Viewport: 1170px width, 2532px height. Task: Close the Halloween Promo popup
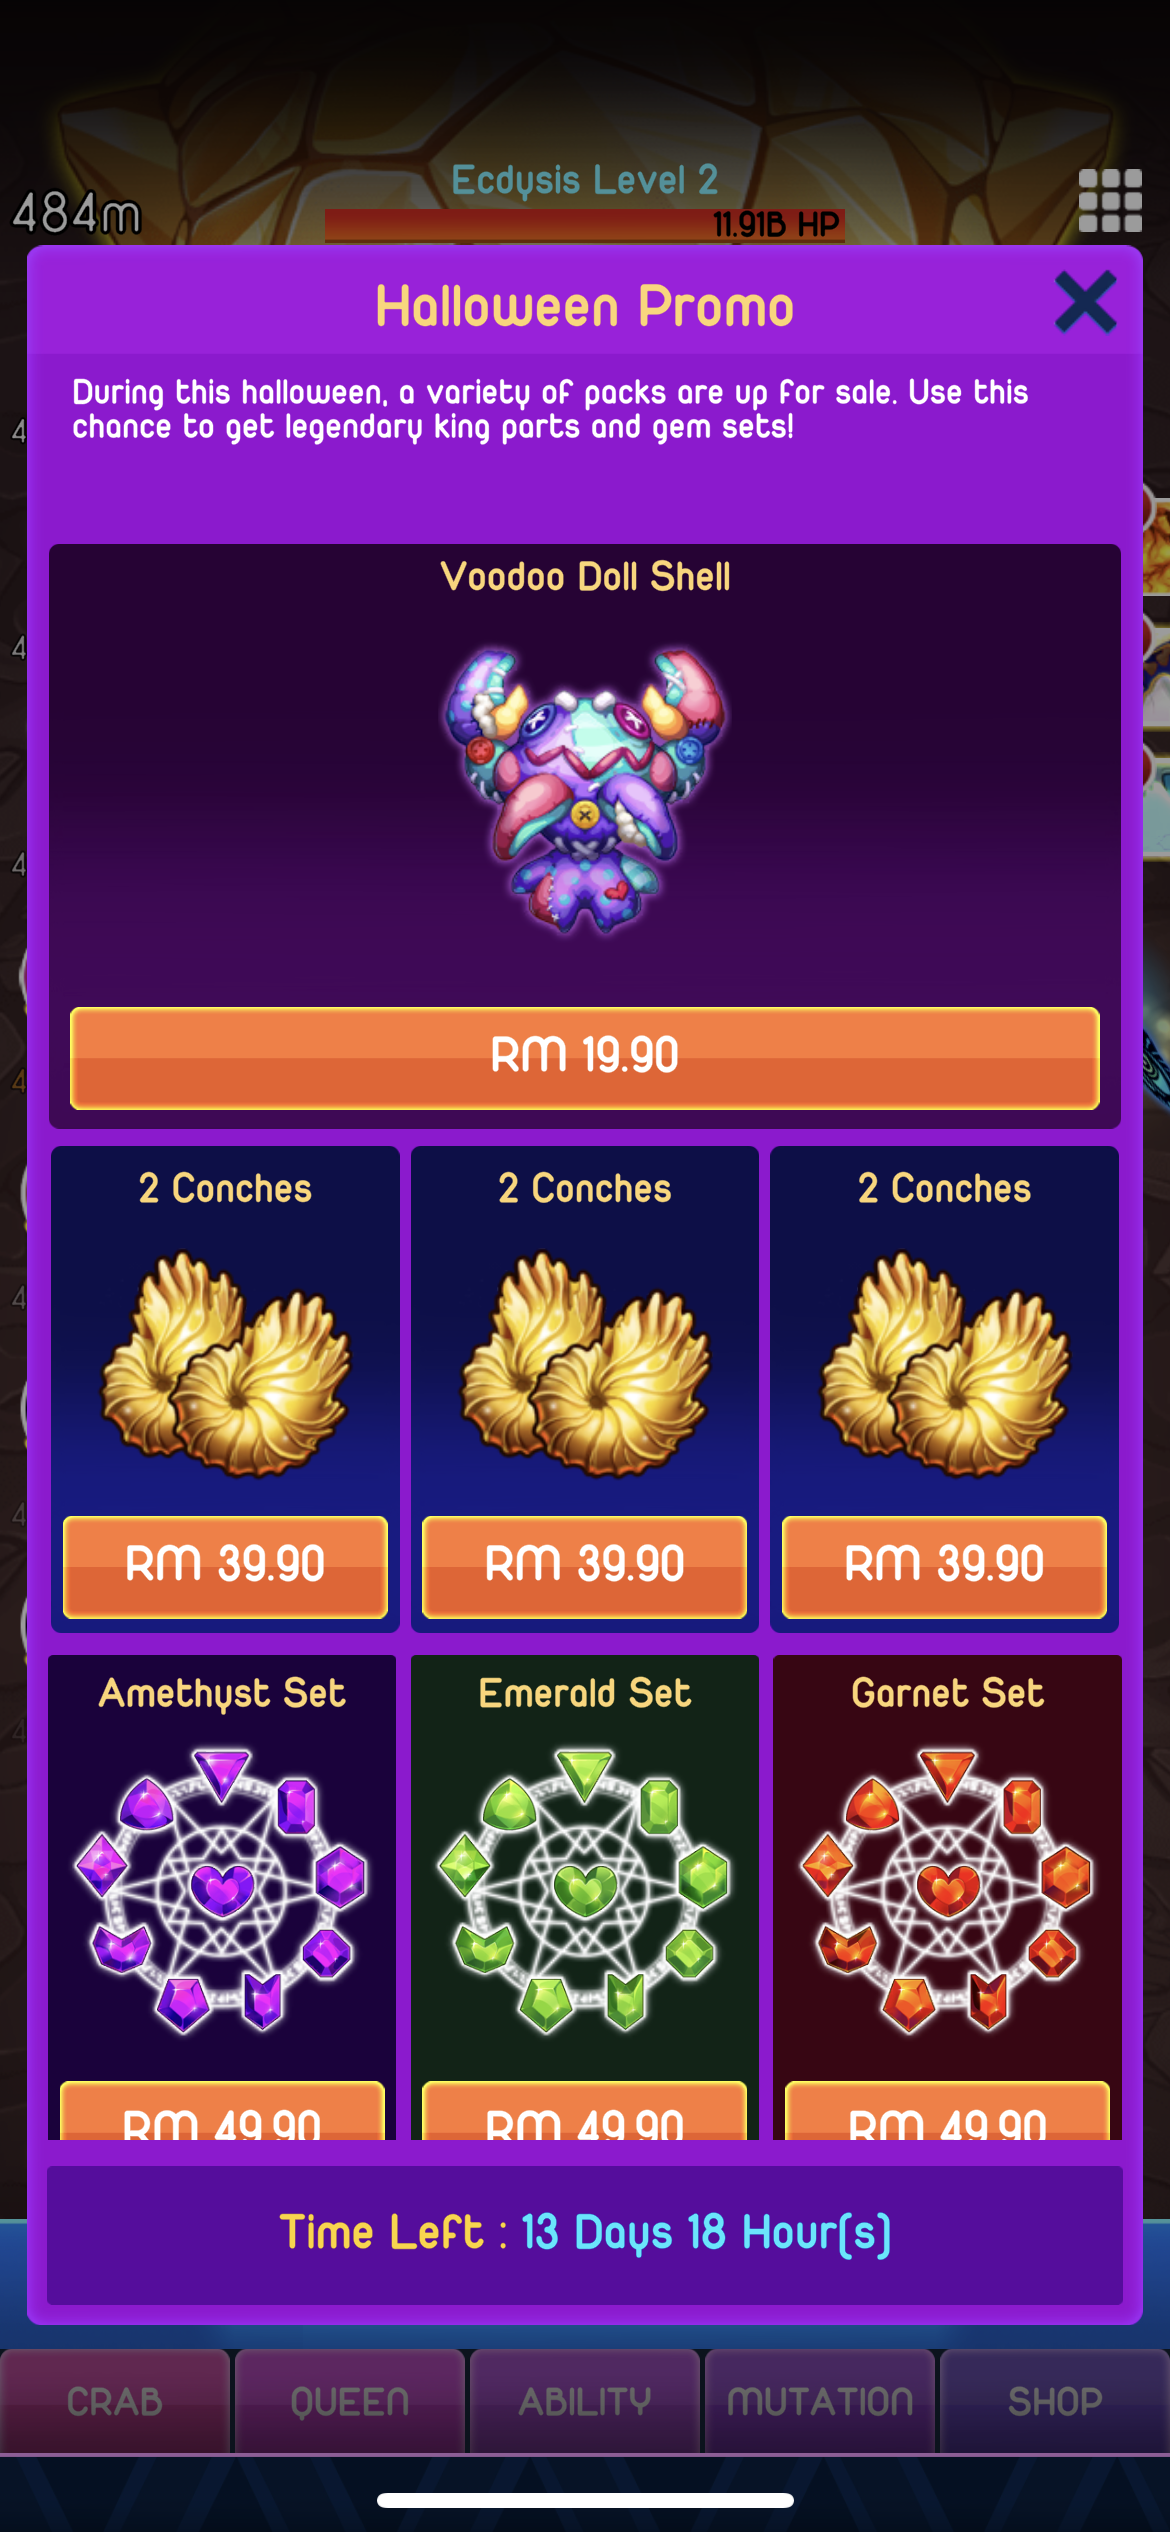pos(1085,303)
